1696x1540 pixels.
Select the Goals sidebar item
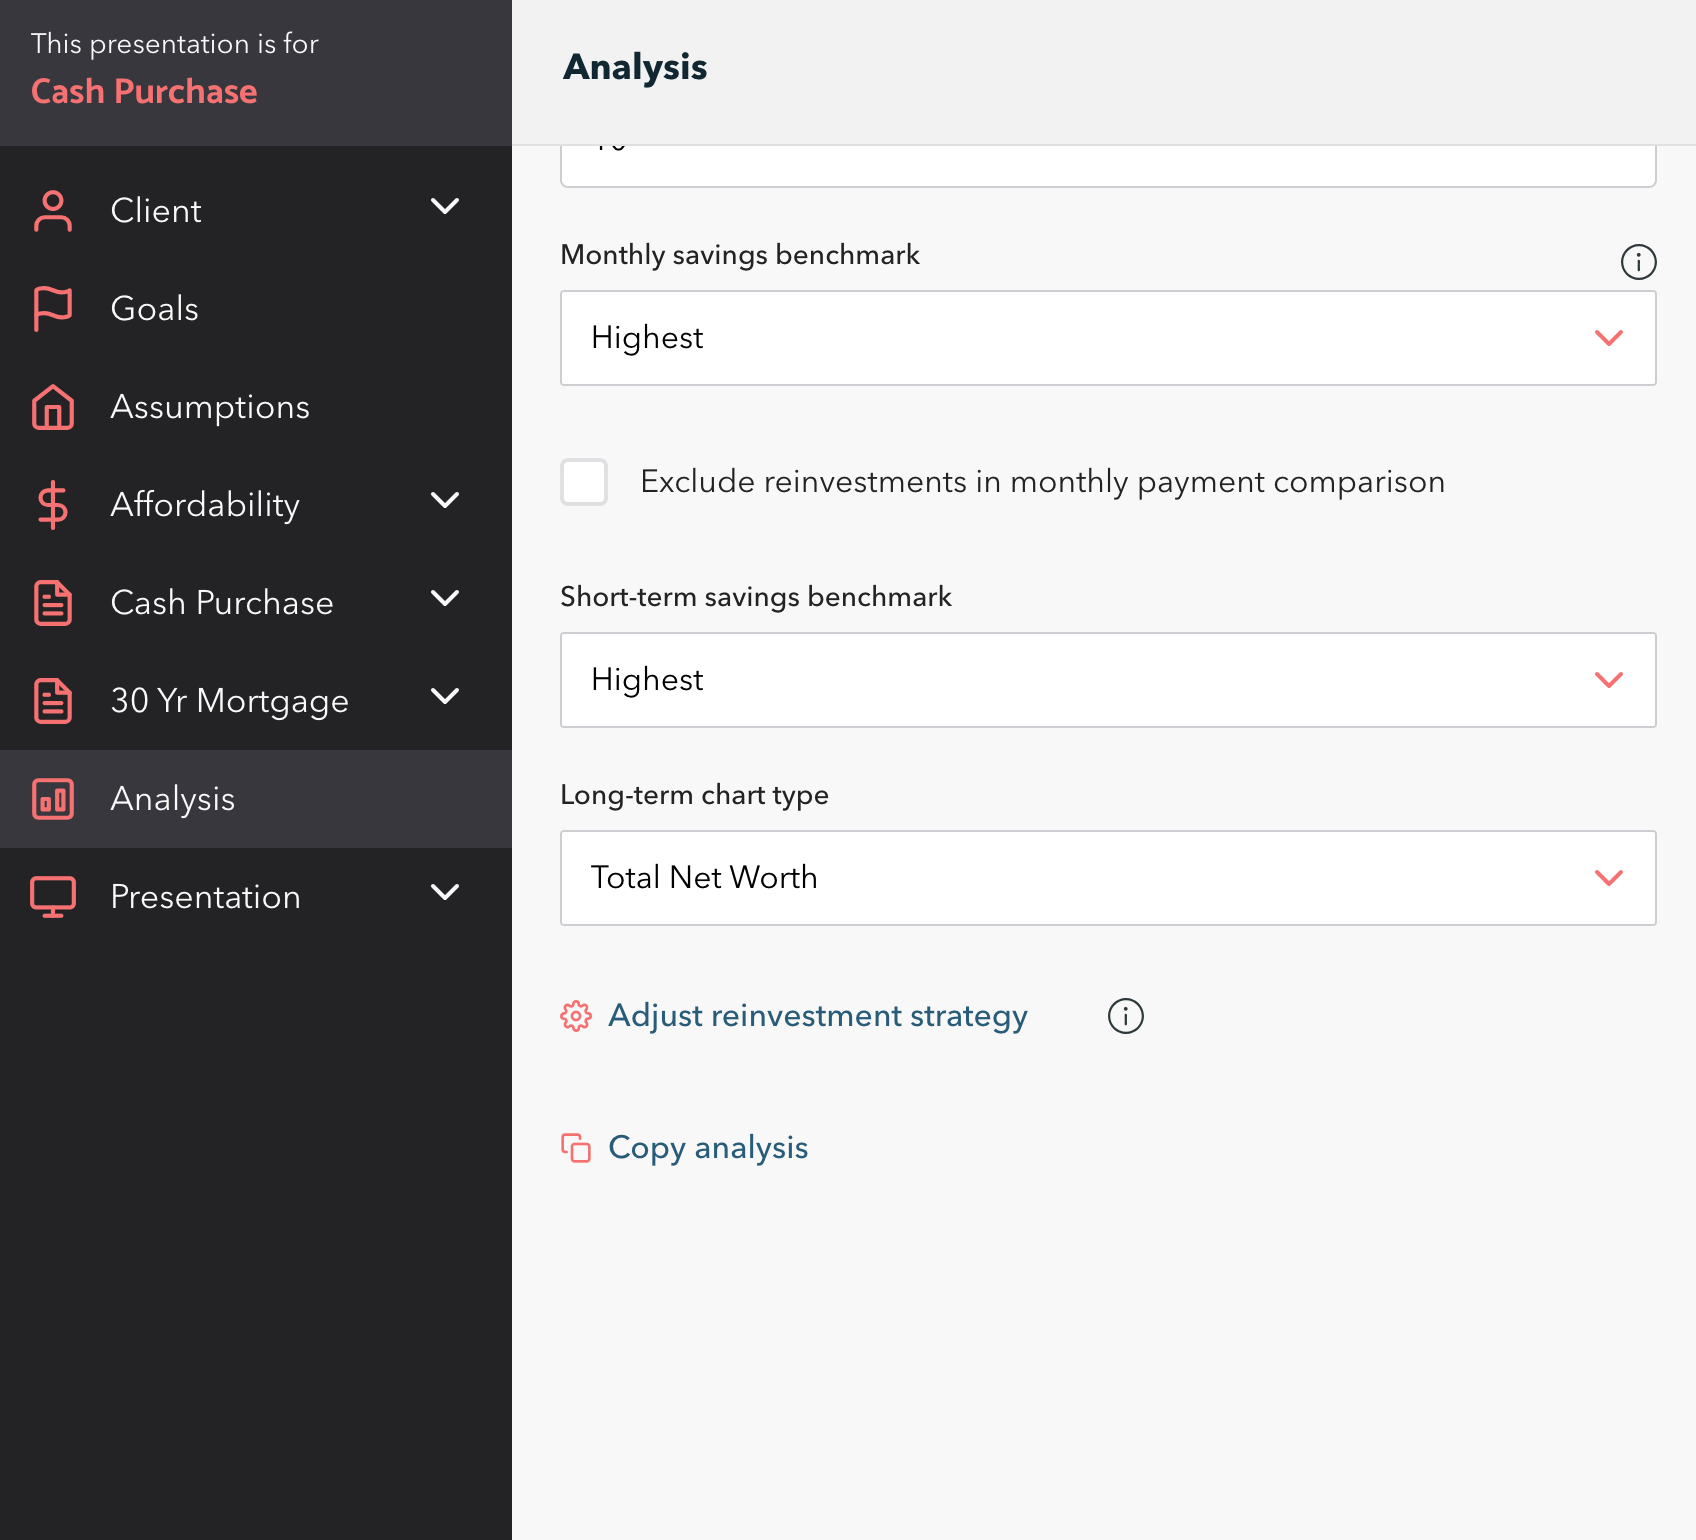coord(256,309)
